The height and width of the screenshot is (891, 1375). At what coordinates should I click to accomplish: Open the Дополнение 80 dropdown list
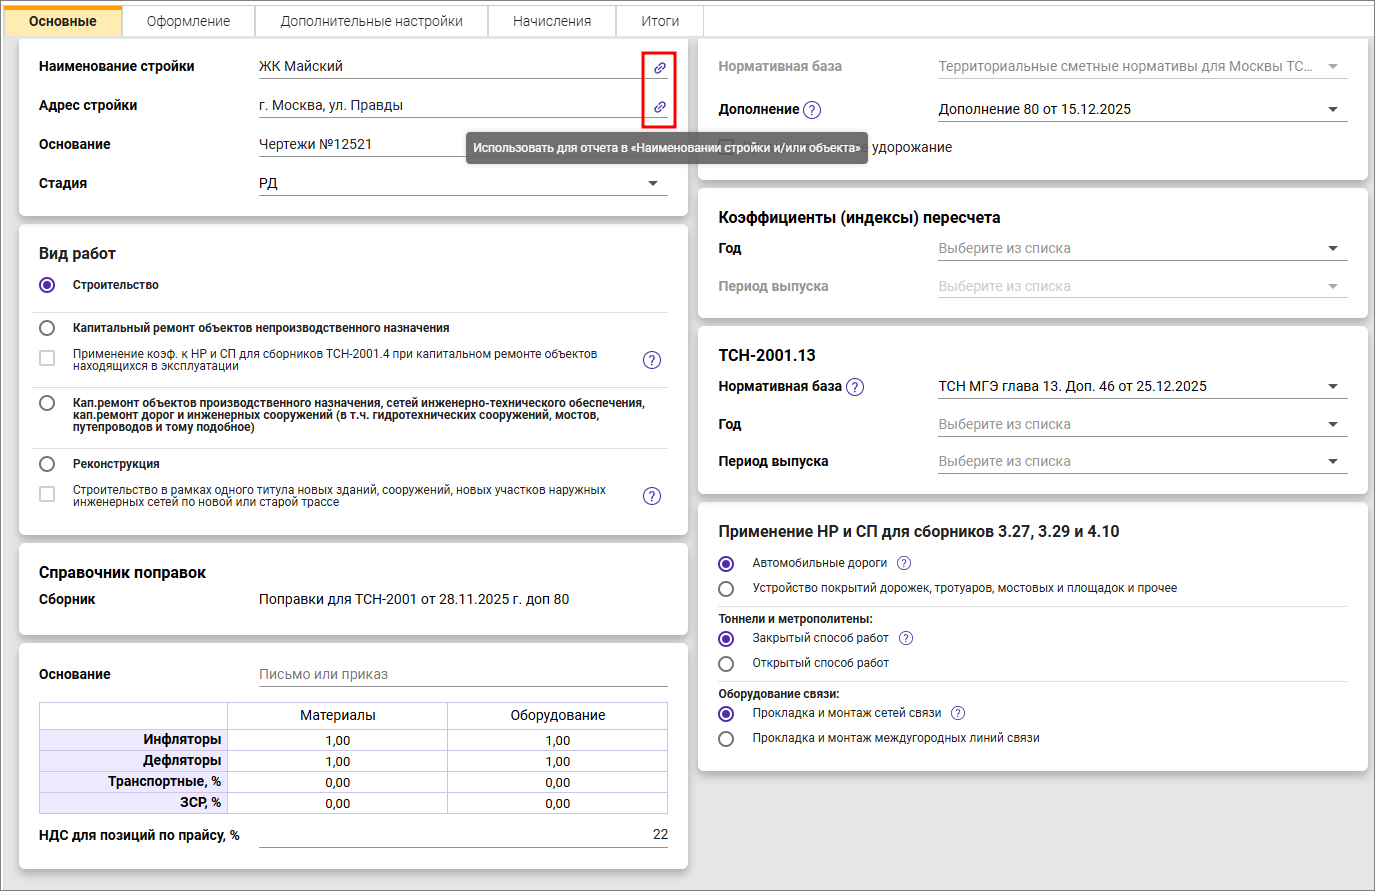click(x=1332, y=110)
